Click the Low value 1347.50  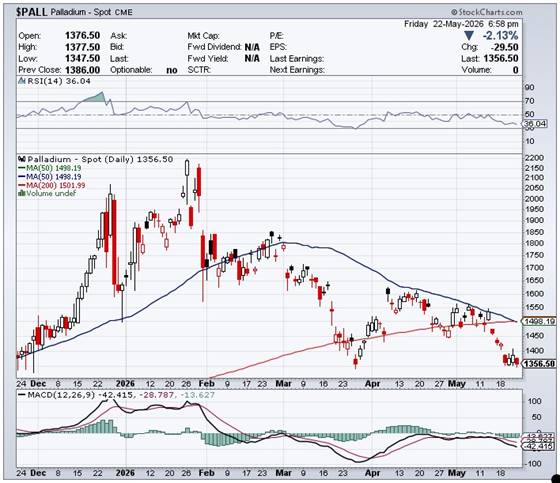82,58
